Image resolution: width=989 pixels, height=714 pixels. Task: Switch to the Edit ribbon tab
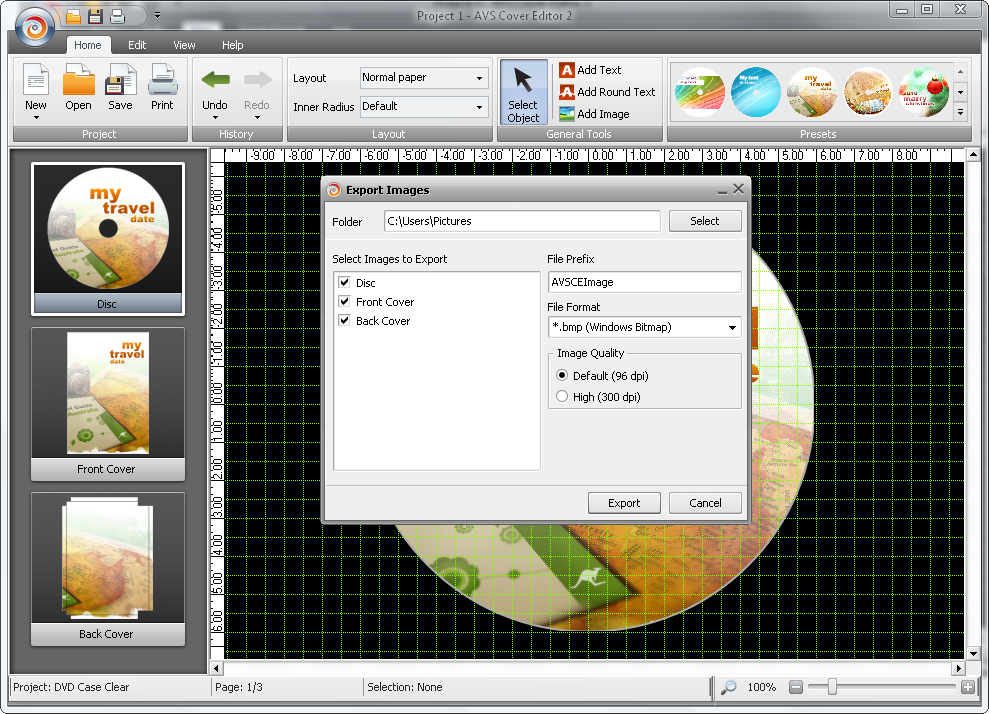coord(137,45)
